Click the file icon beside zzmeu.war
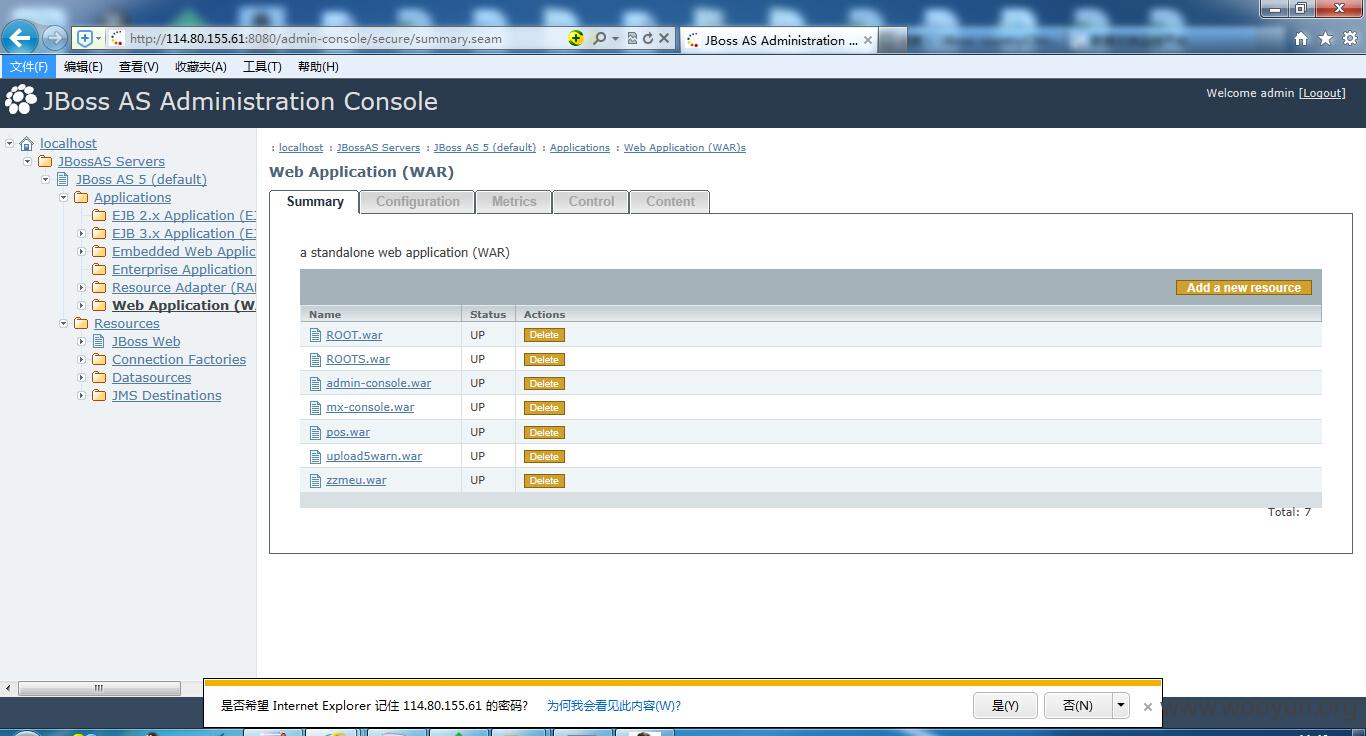This screenshot has height=736, width=1366. (x=316, y=481)
